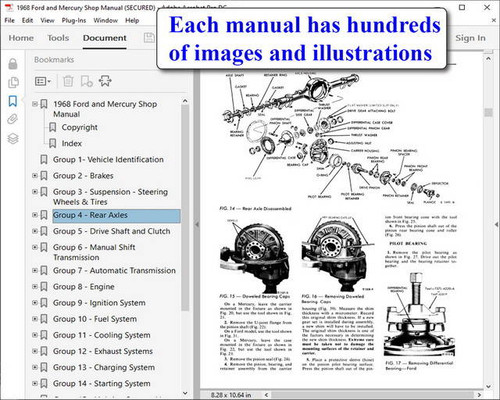
Task: Click the save file toolbar icon
Action: click(x=149, y=38)
